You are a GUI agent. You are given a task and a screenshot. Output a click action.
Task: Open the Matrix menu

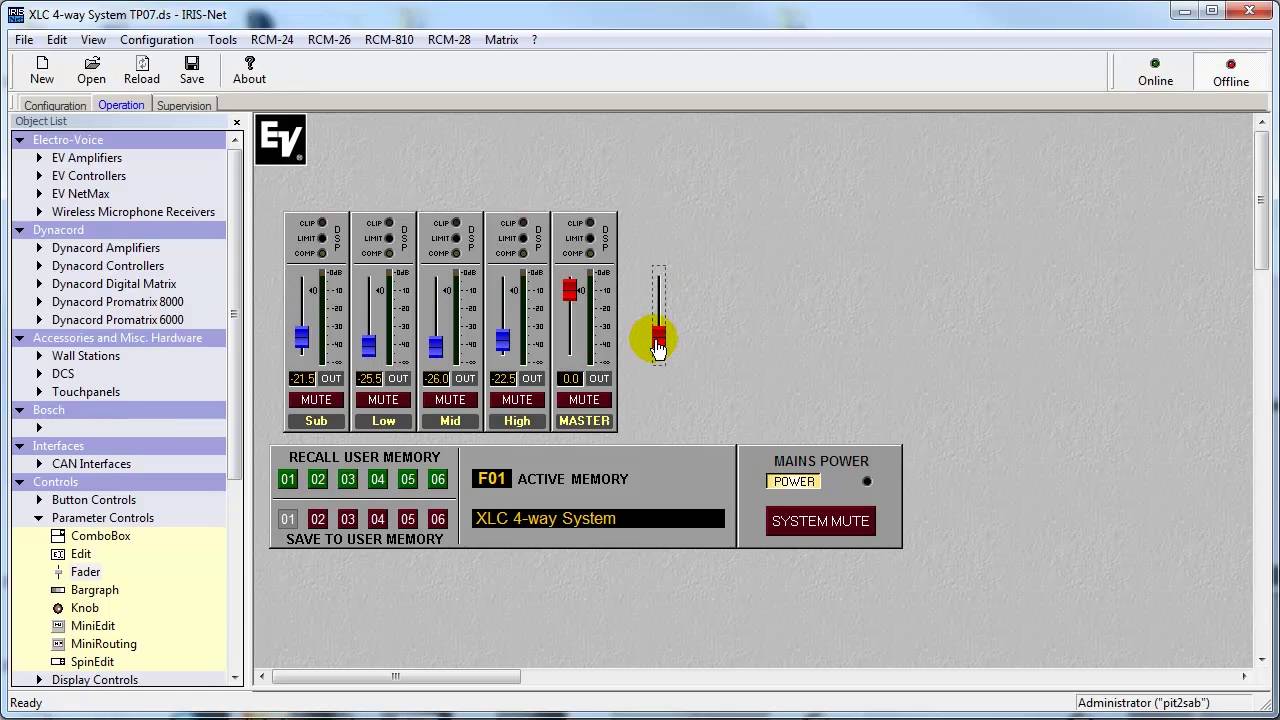click(x=501, y=40)
